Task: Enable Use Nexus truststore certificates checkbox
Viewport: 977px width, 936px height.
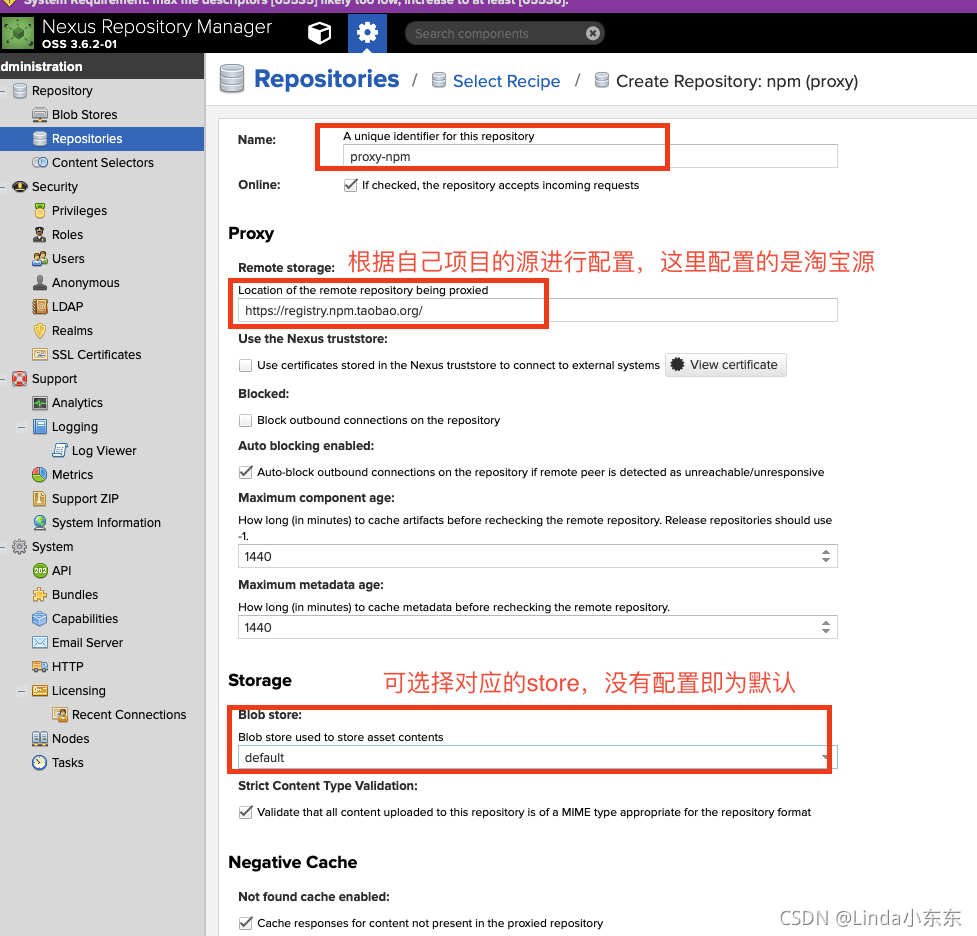Action: tap(245, 365)
